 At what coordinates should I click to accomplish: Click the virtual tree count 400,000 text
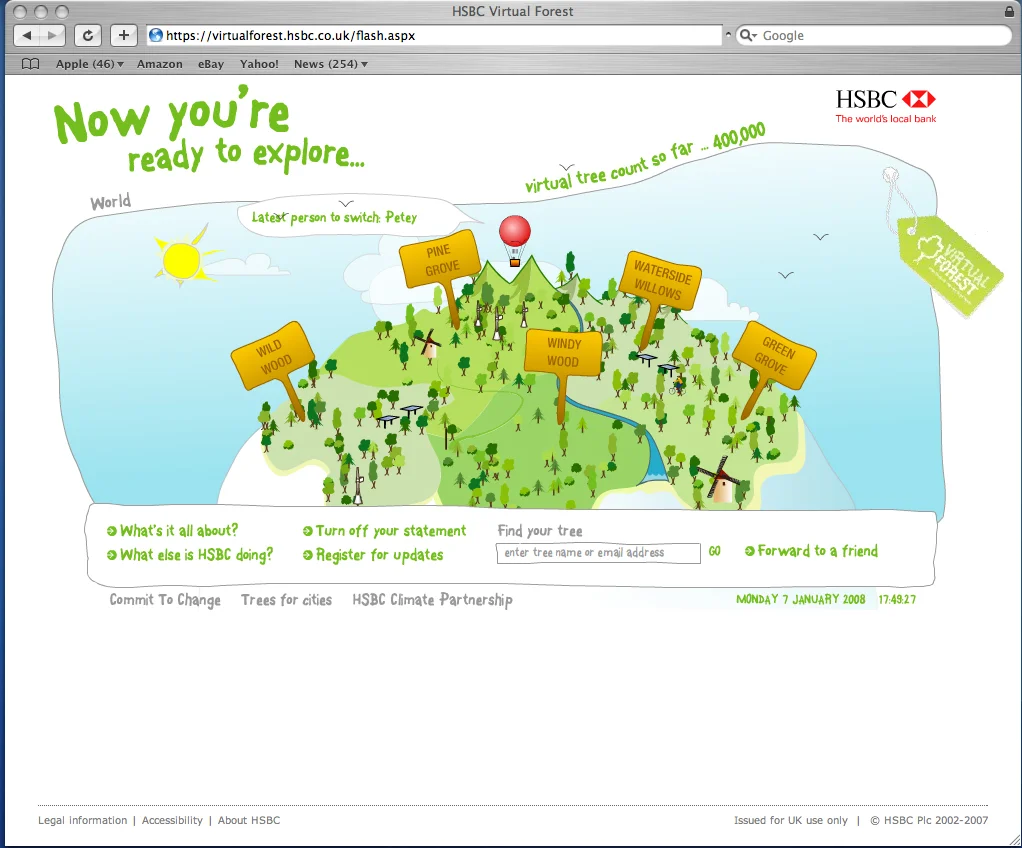pyautogui.click(x=645, y=158)
